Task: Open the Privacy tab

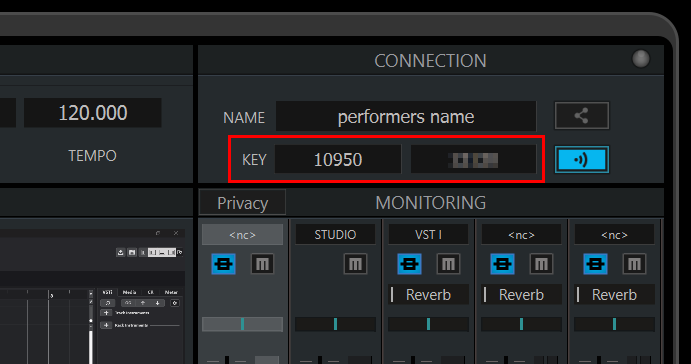Action: (x=242, y=203)
